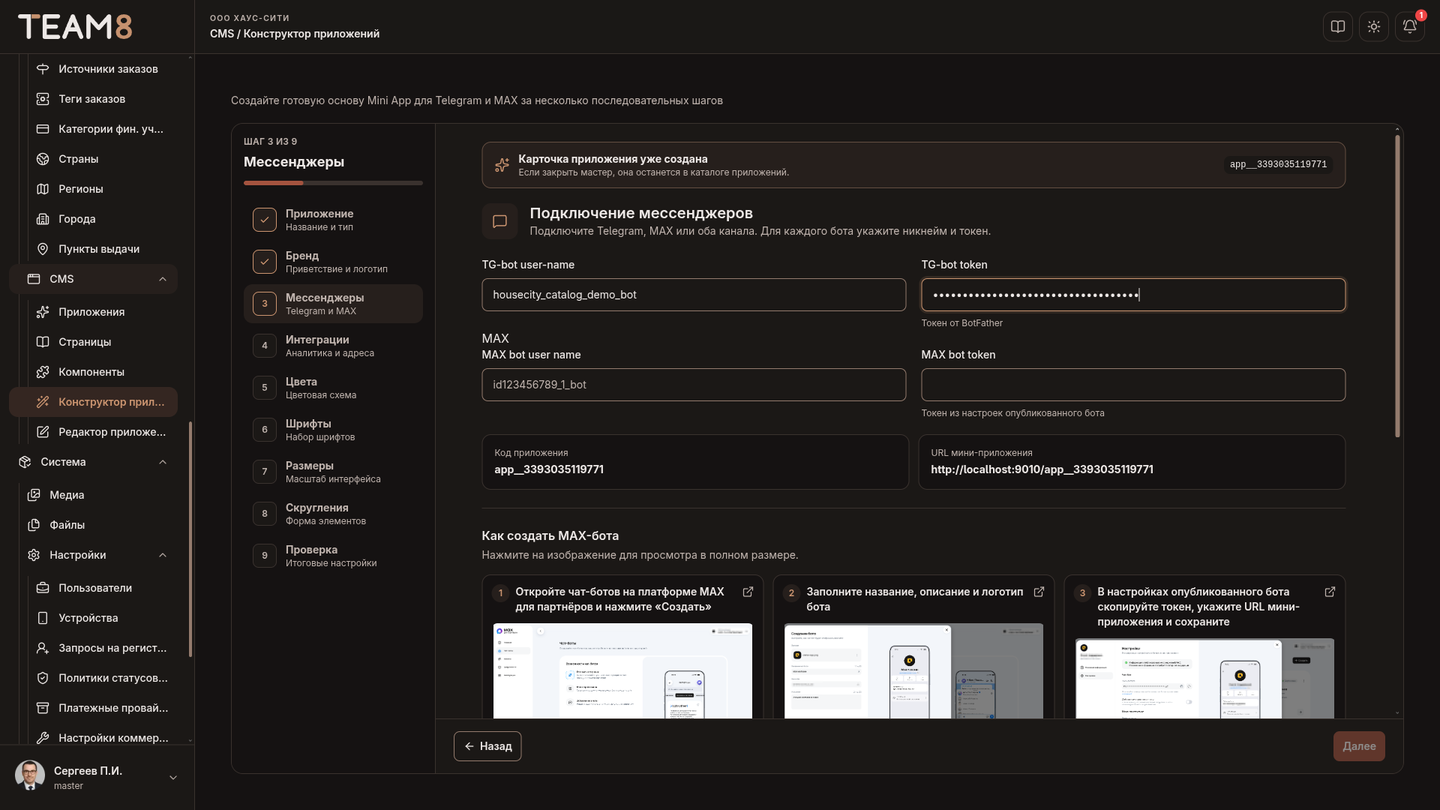1440x810 pixels.
Task: Open external link icon on MAX step 2 card
Action: [x=1039, y=592]
